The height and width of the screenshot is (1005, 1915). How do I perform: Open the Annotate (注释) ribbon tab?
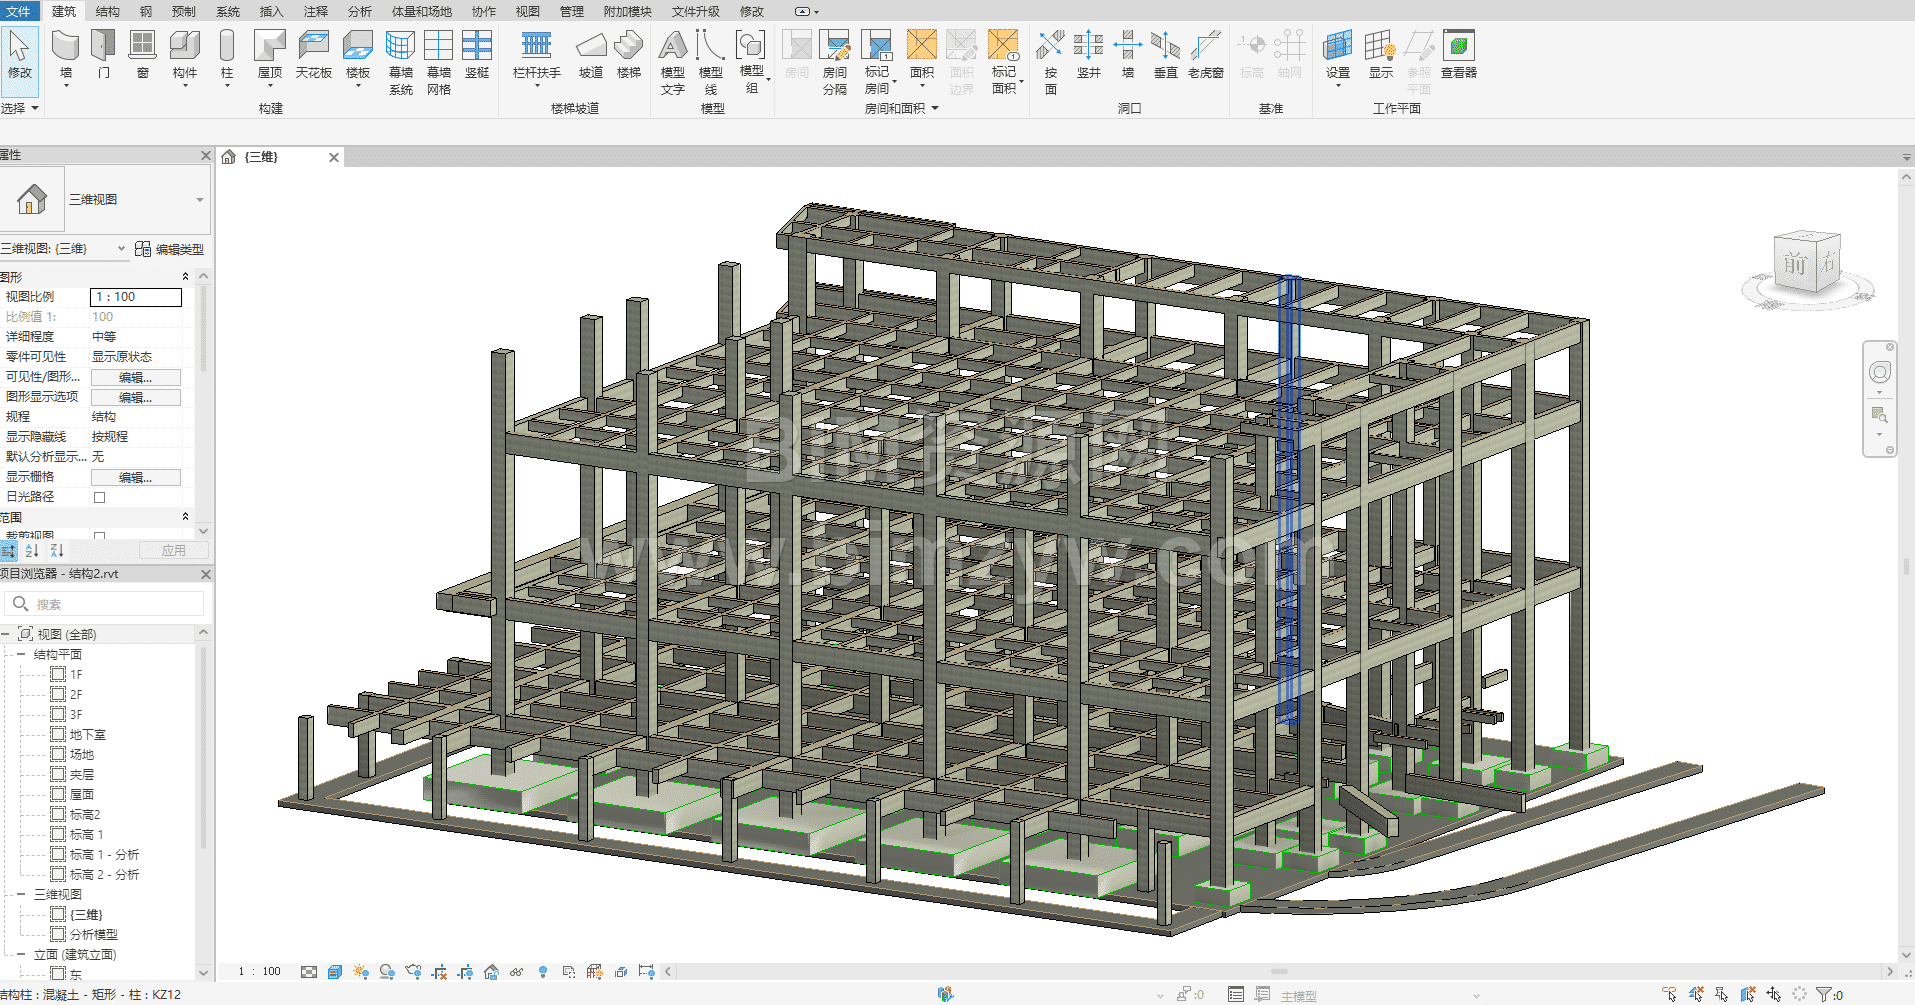[315, 11]
